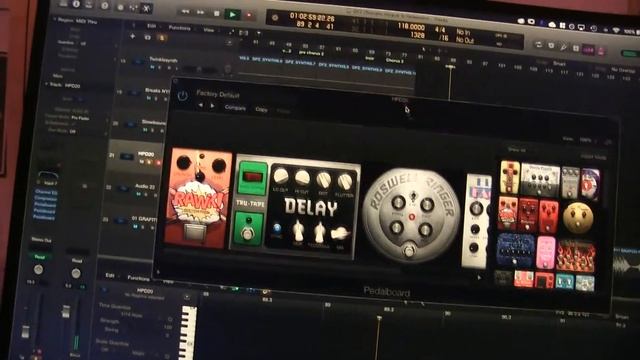Select the pink pedal in browser
The width and height of the screenshot is (640, 360).
point(546,252)
